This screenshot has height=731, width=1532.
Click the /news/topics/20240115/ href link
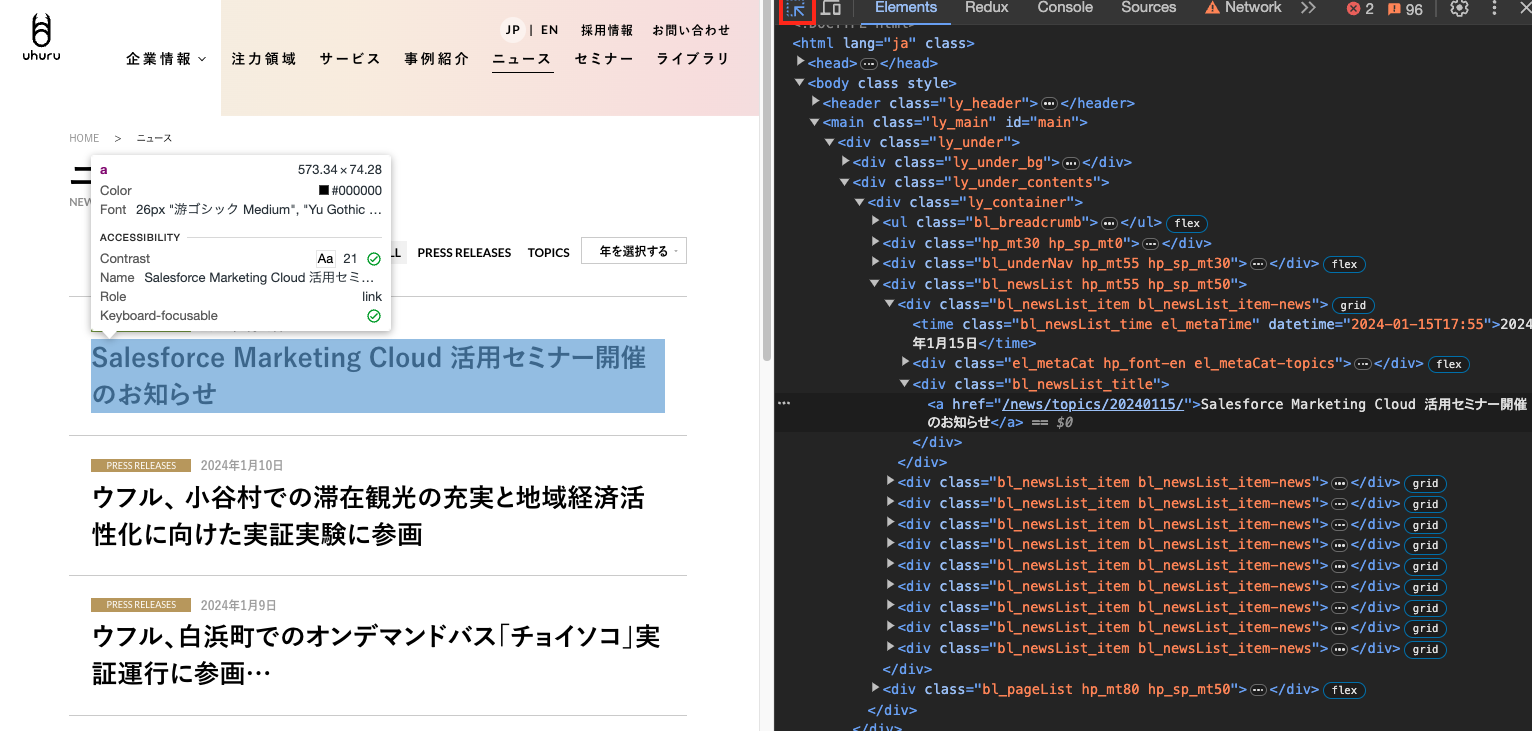tap(1093, 404)
